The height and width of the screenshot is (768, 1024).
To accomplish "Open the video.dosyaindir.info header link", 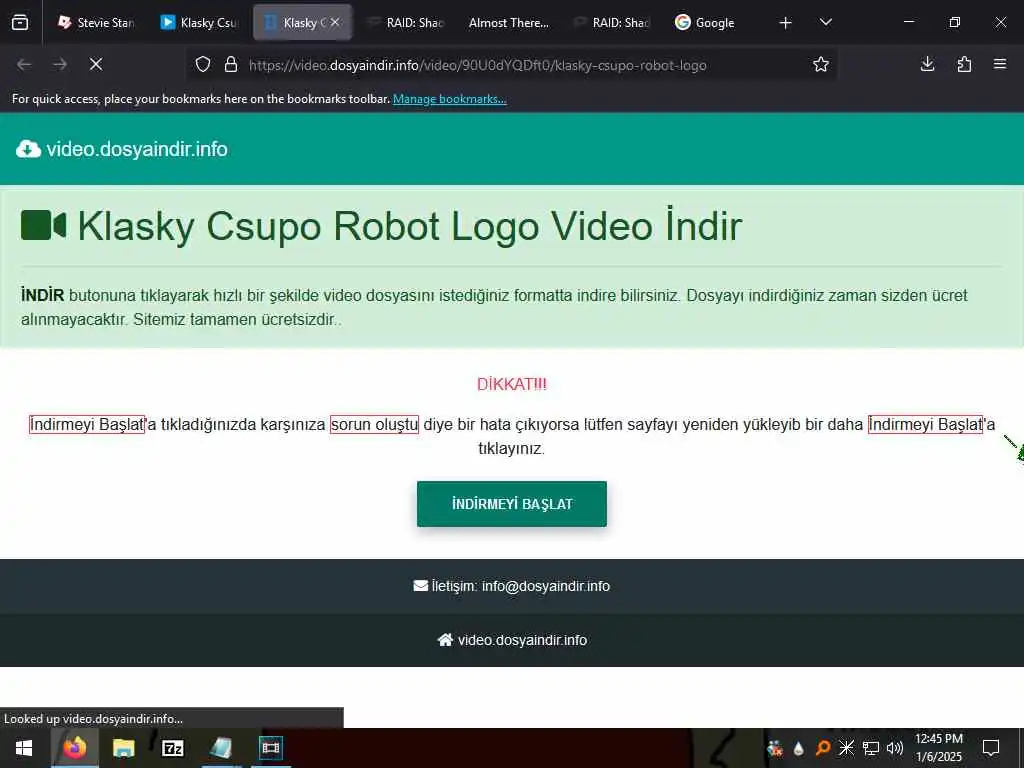I will 137,150.
